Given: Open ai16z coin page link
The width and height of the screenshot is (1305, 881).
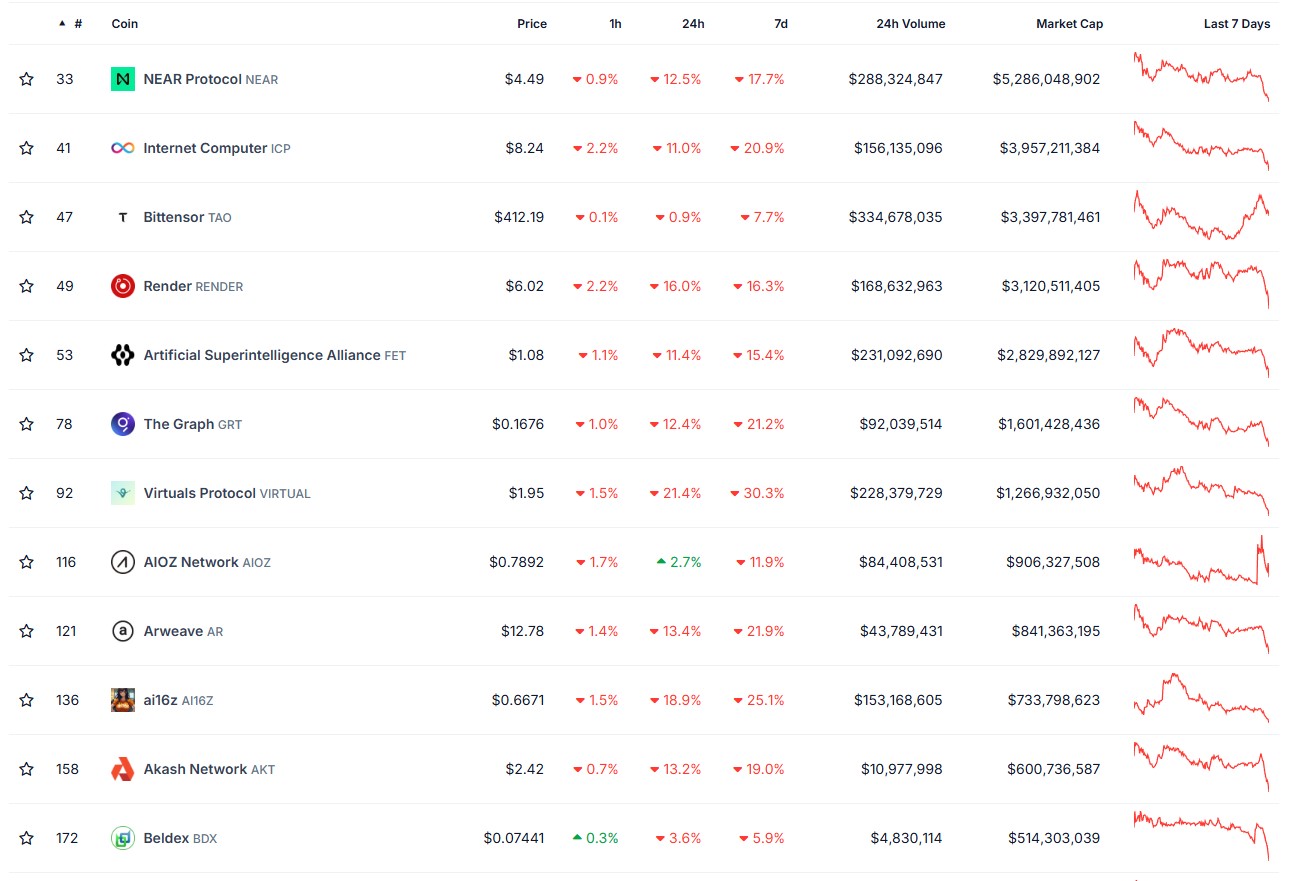Looking at the screenshot, I should [x=178, y=700].
